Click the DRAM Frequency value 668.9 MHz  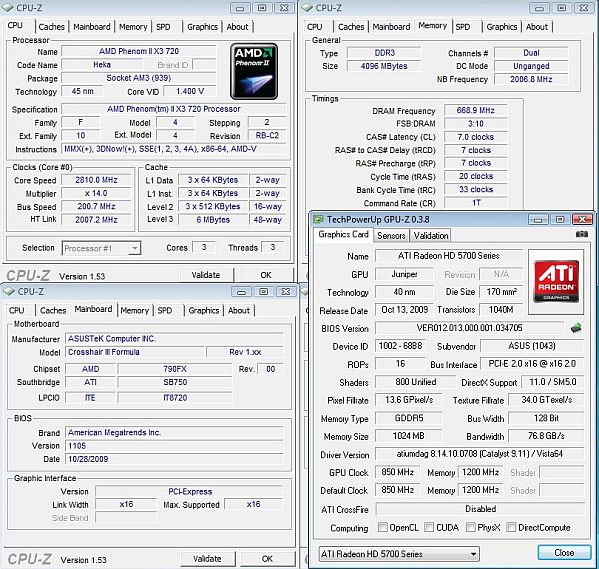[x=476, y=110]
